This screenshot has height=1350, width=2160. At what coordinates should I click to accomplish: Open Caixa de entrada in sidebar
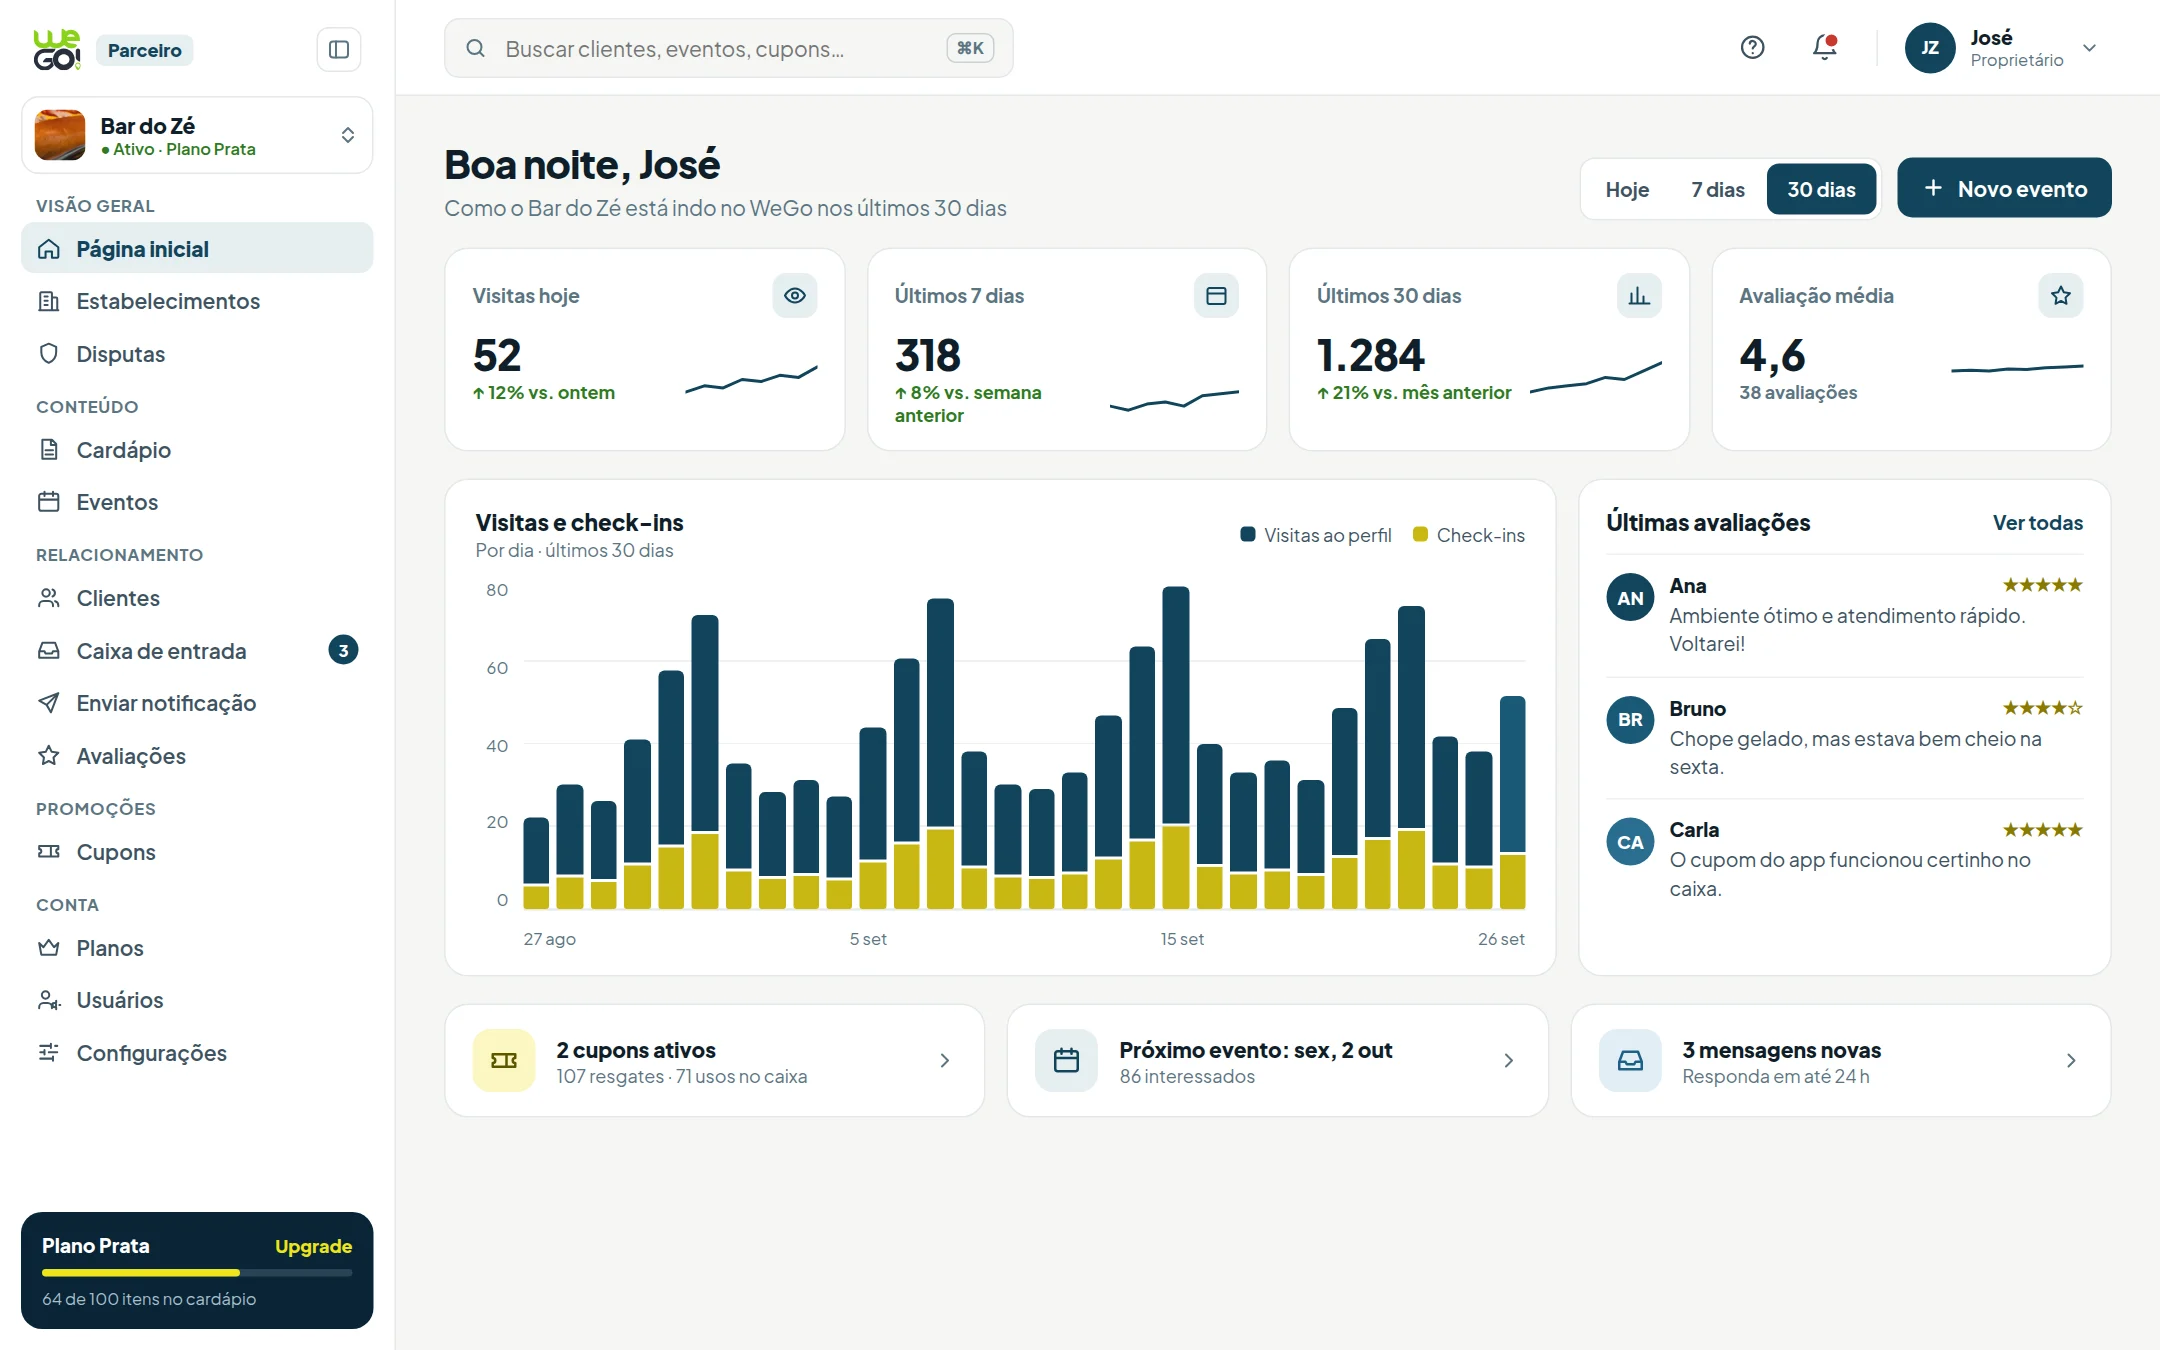point(197,651)
